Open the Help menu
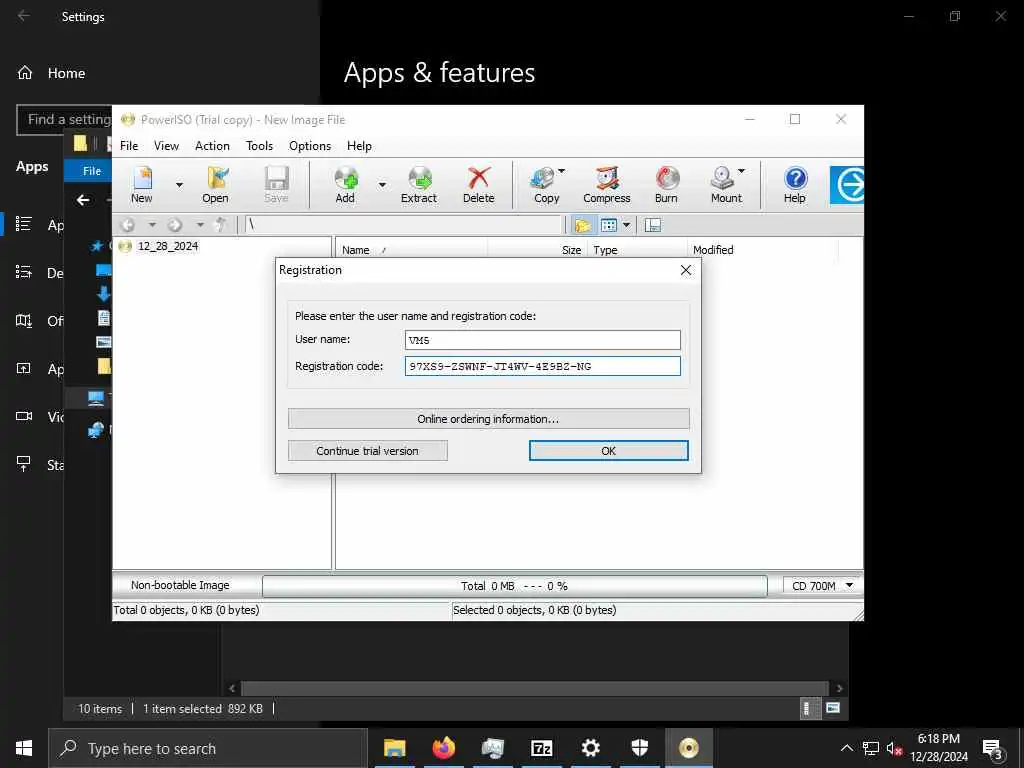Screen dimensions: 1024x768 [x=359, y=146]
